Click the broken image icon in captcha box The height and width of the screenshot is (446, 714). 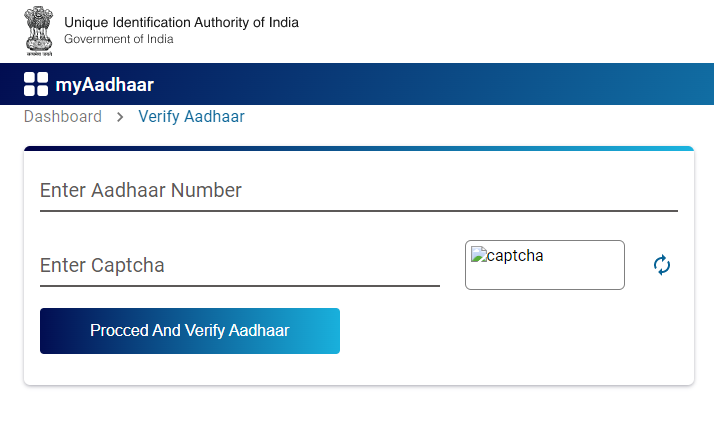pyautogui.click(x=479, y=255)
